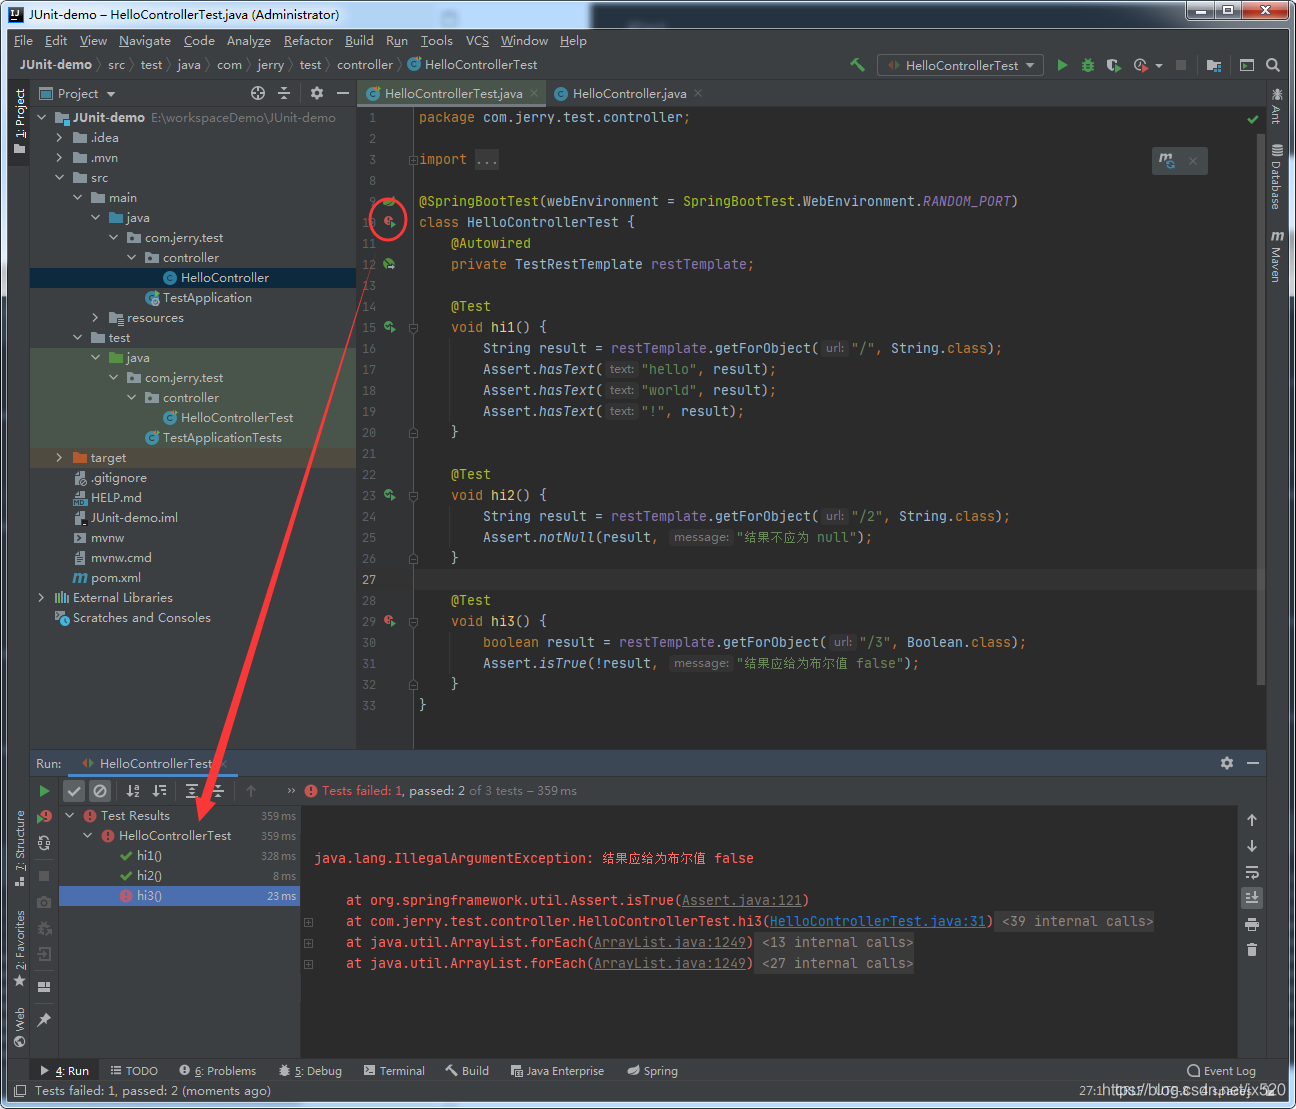
Task: Collapse the src folder
Action: pyautogui.click(x=59, y=178)
